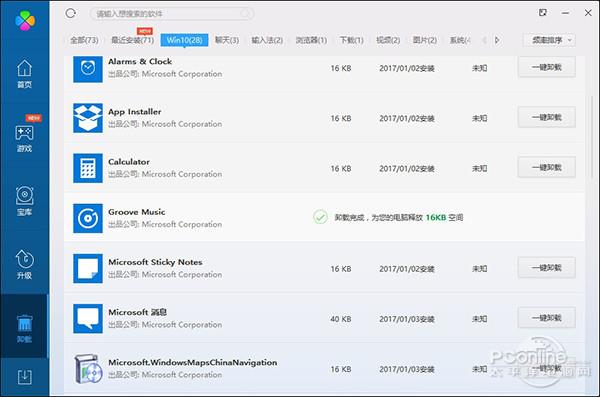Click the Microsoft Sticky Notes icon
This screenshot has width=600, height=397.
click(88, 268)
